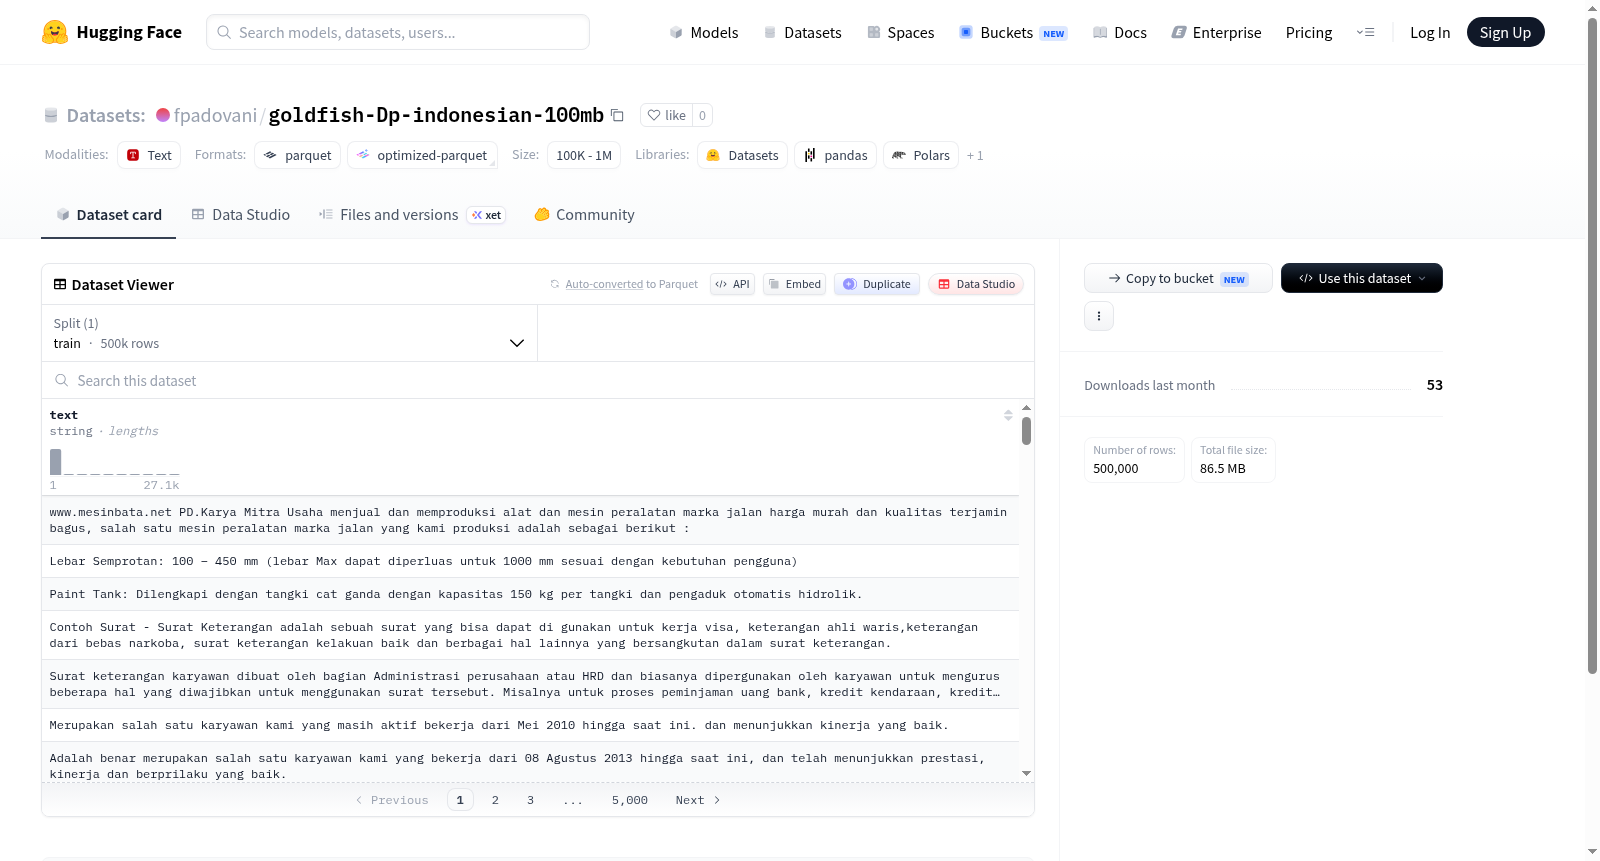Sort the text column using sort arrows

click(1008, 415)
